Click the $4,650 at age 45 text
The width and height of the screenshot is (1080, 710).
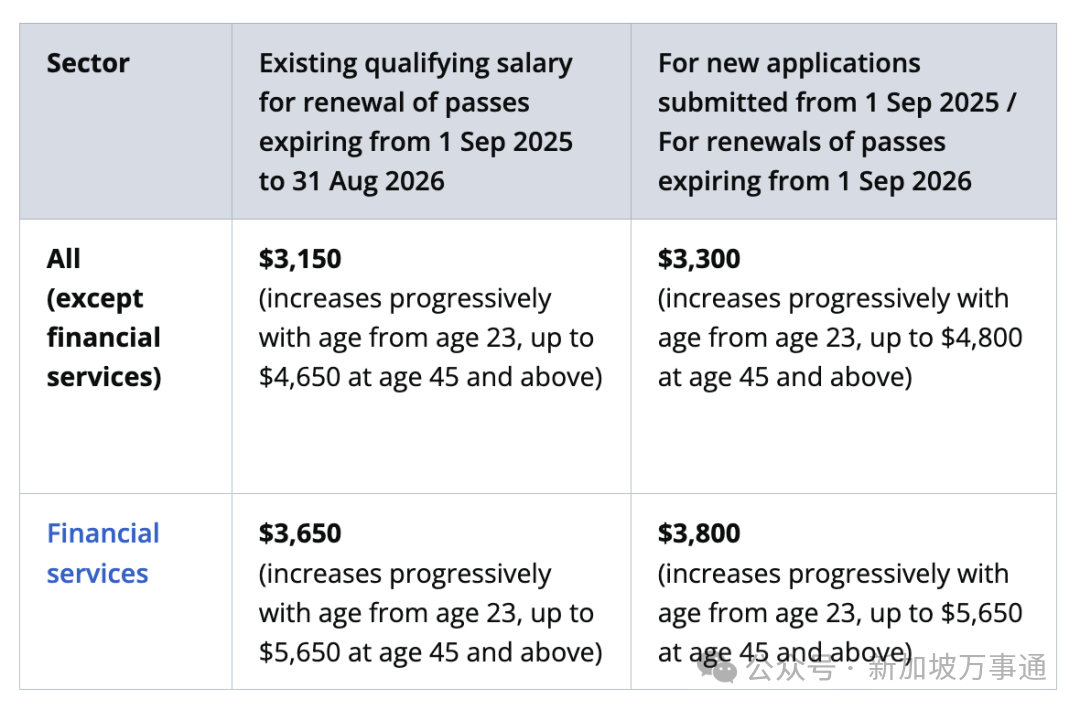click(x=358, y=377)
